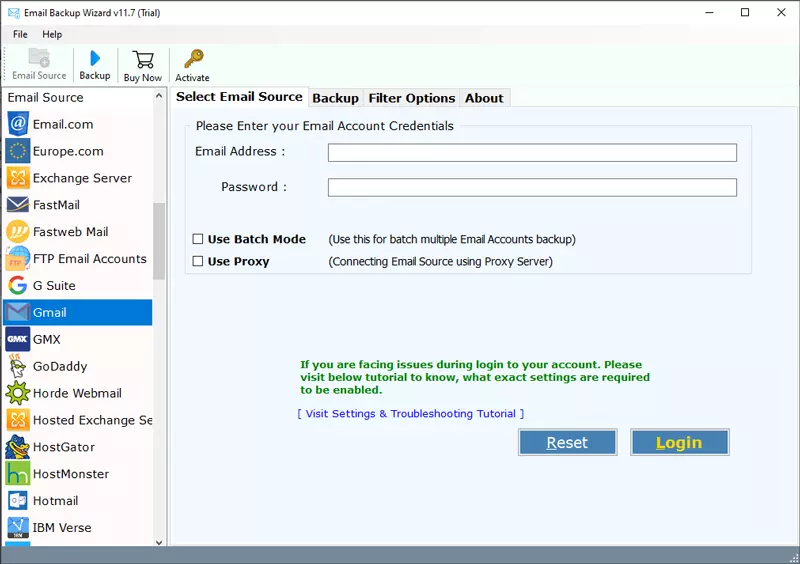This screenshot has height=564, width=800.
Task: Select the Fastweb Mail icon
Action: 18,232
